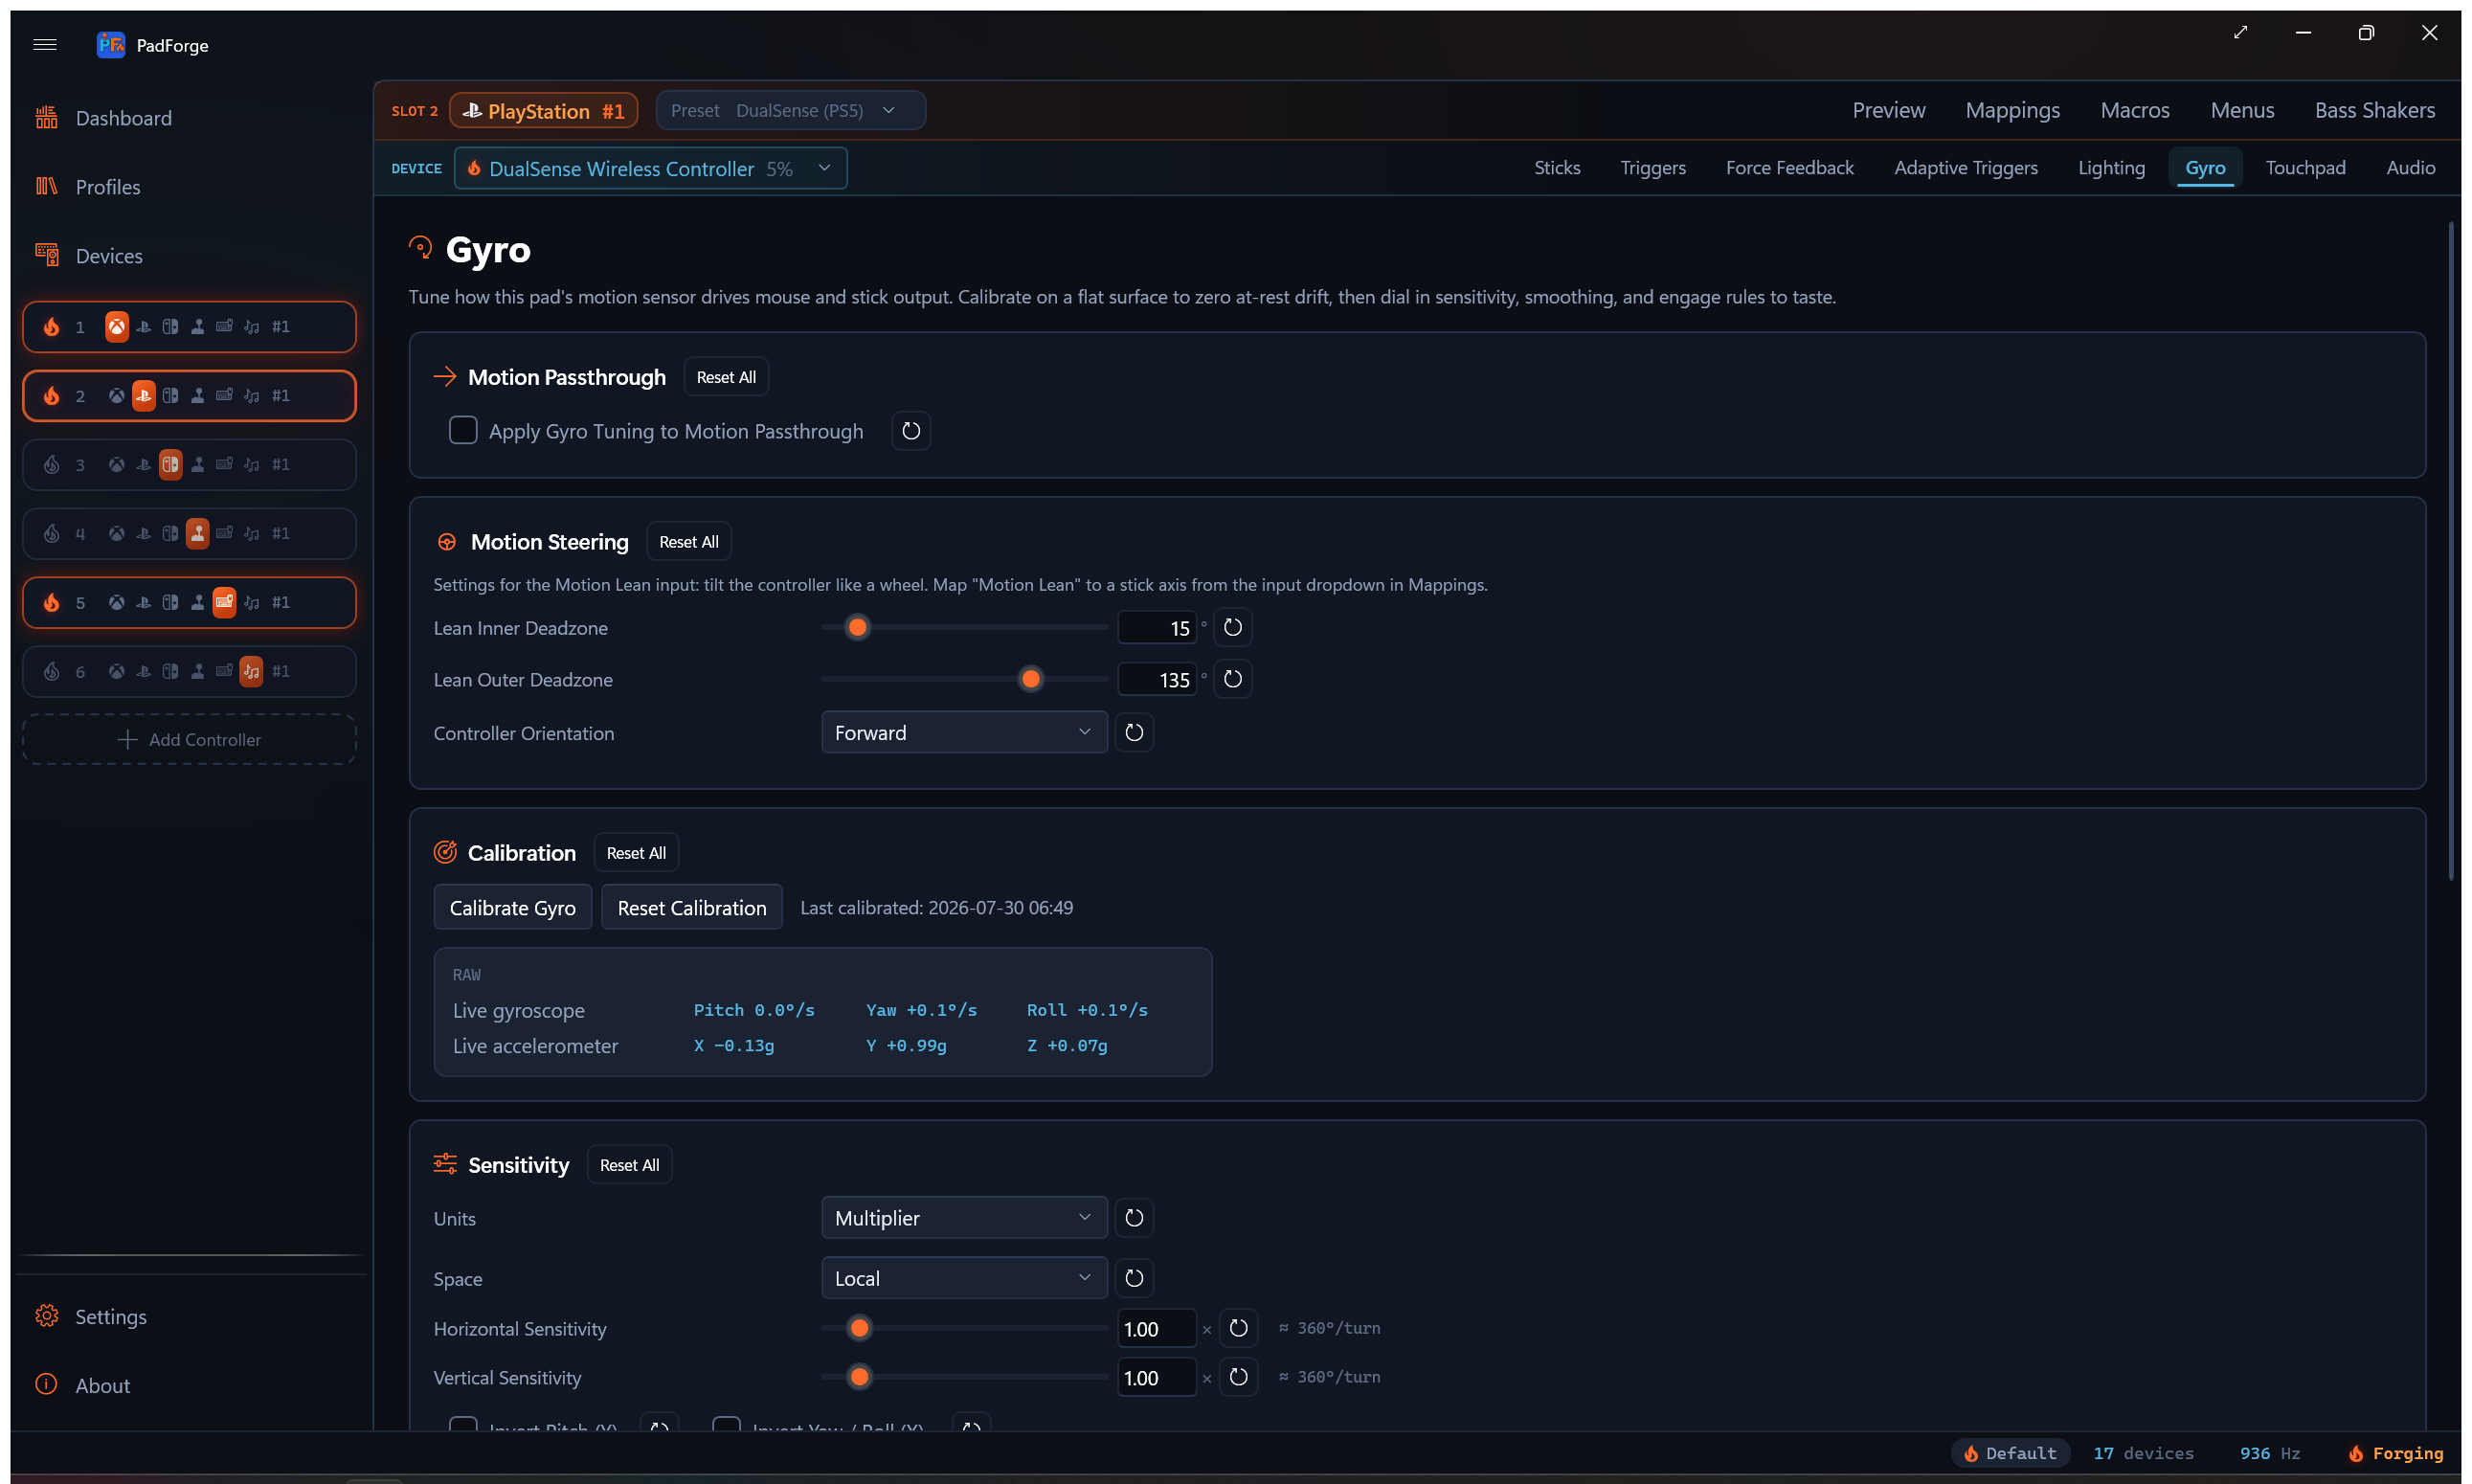Screen dimensions: 2472x1484
Task: Select the Xbox icon in slot 1
Action: click(x=117, y=327)
